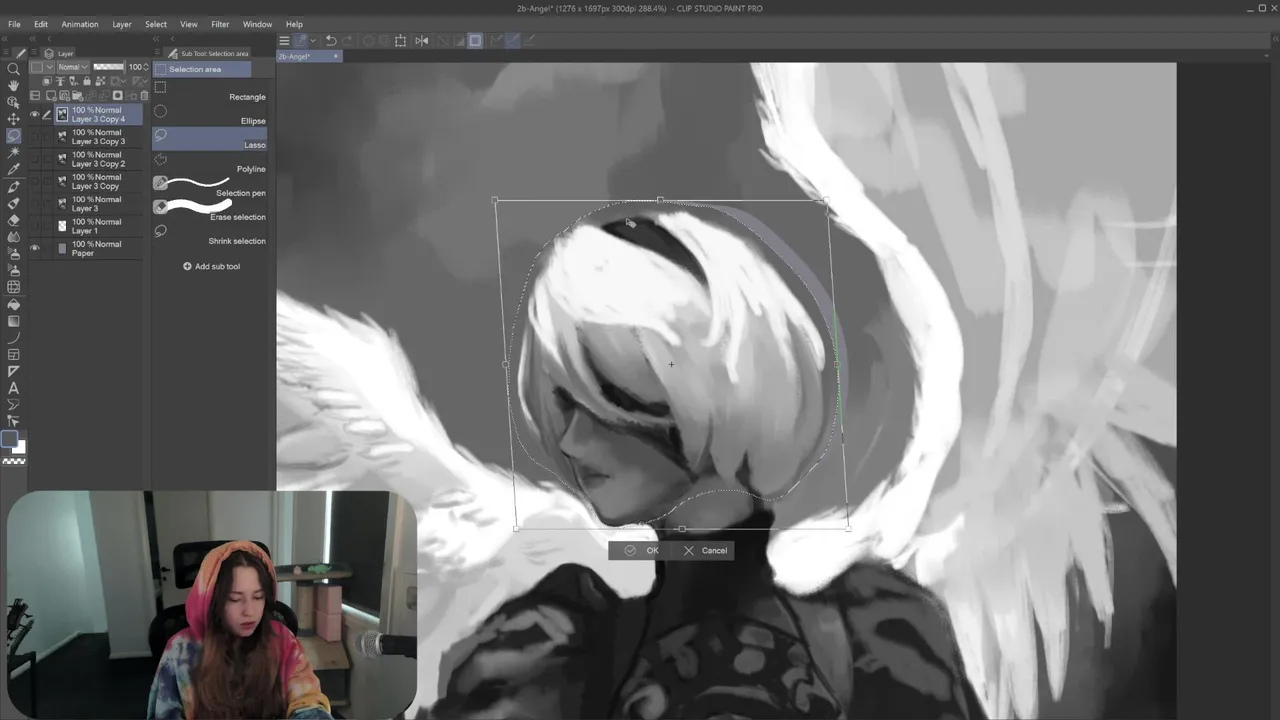This screenshot has height=720, width=1280.
Task: Choose the Ellipse selection sub tool
Action: pos(210,115)
